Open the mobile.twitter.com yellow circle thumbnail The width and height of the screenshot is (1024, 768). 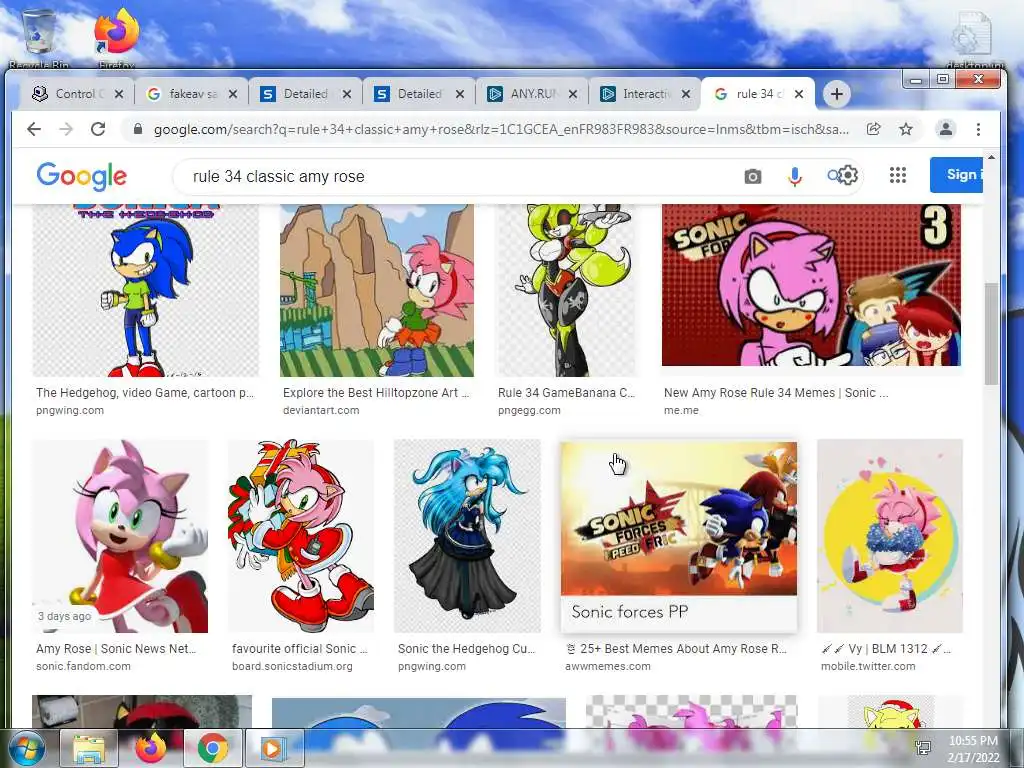point(890,536)
